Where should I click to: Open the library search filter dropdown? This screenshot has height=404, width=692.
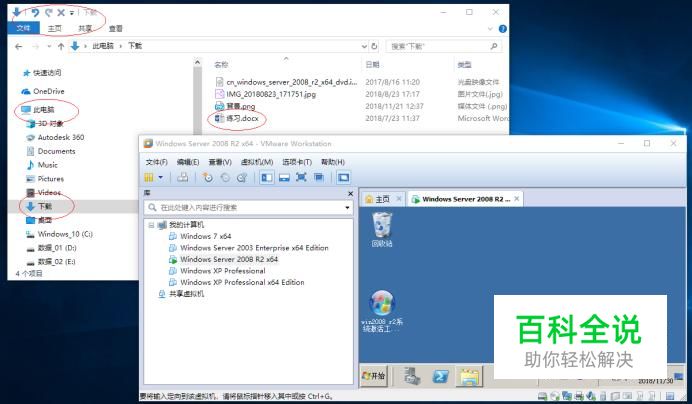[x=347, y=208]
